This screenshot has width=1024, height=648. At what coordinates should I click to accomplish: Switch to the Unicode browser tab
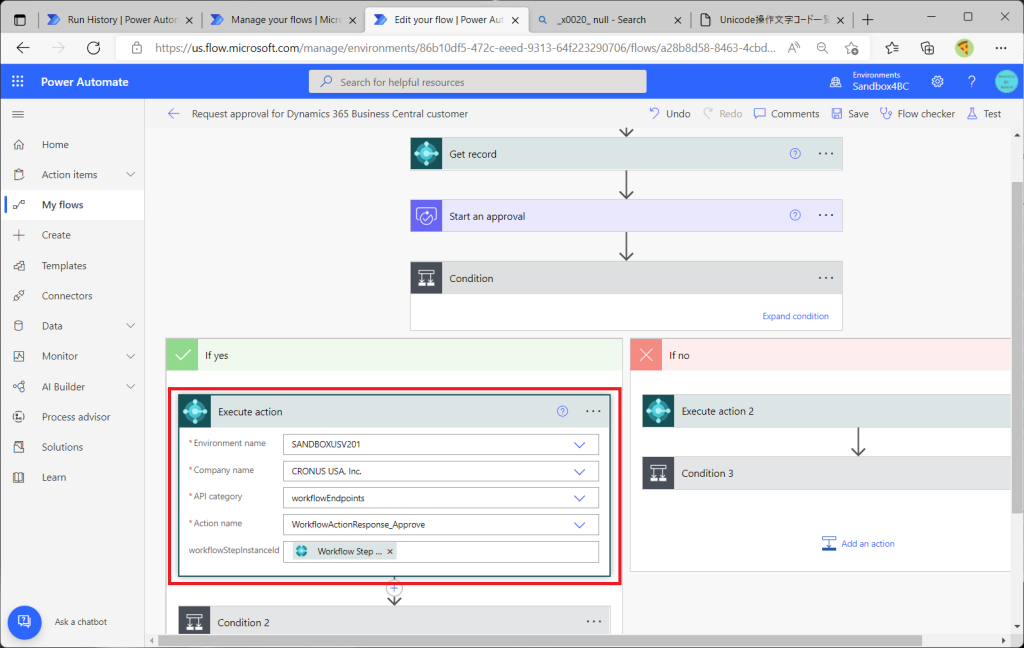click(772, 20)
